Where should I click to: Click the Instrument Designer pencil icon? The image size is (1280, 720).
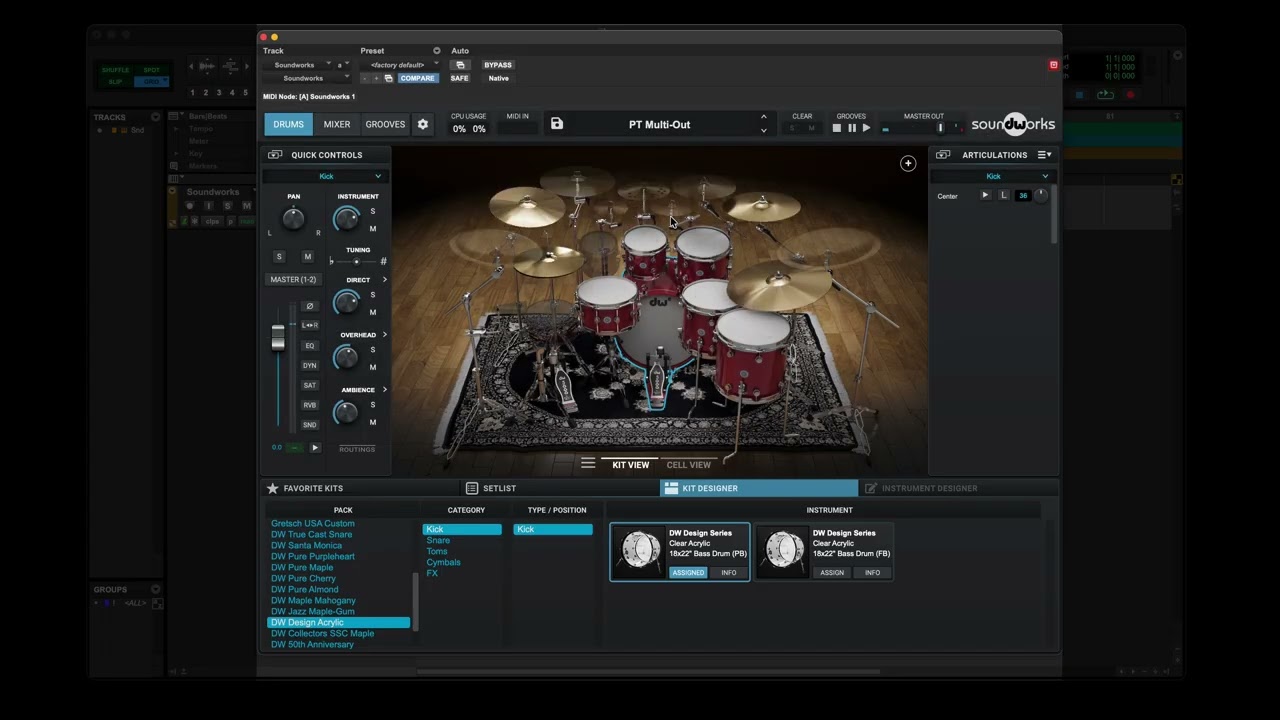pyautogui.click(x=871, y=488)
